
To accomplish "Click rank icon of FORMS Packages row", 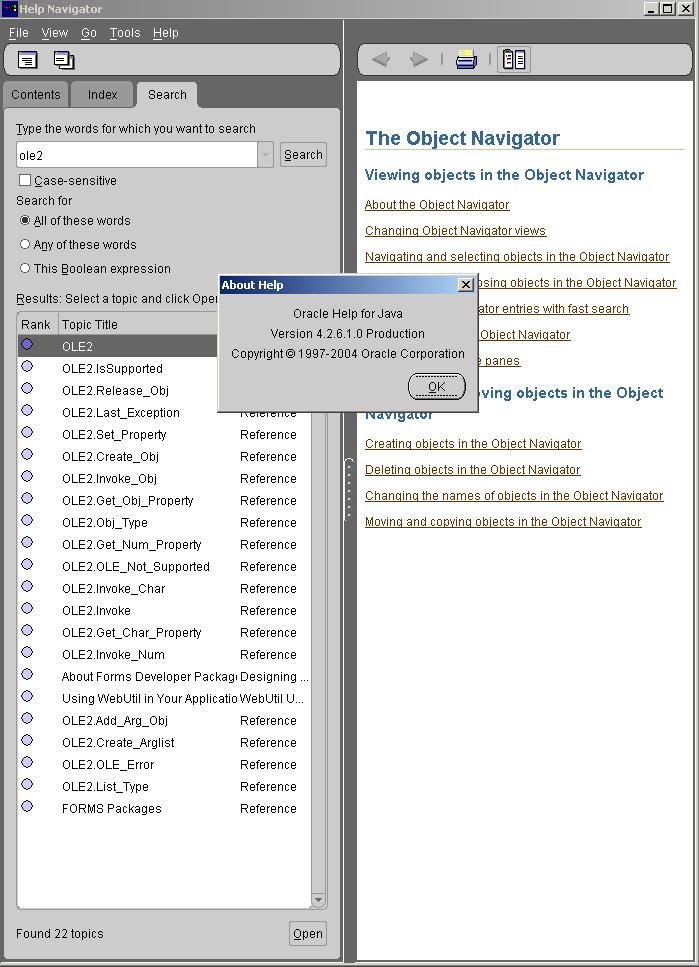I will coord(27,806).
